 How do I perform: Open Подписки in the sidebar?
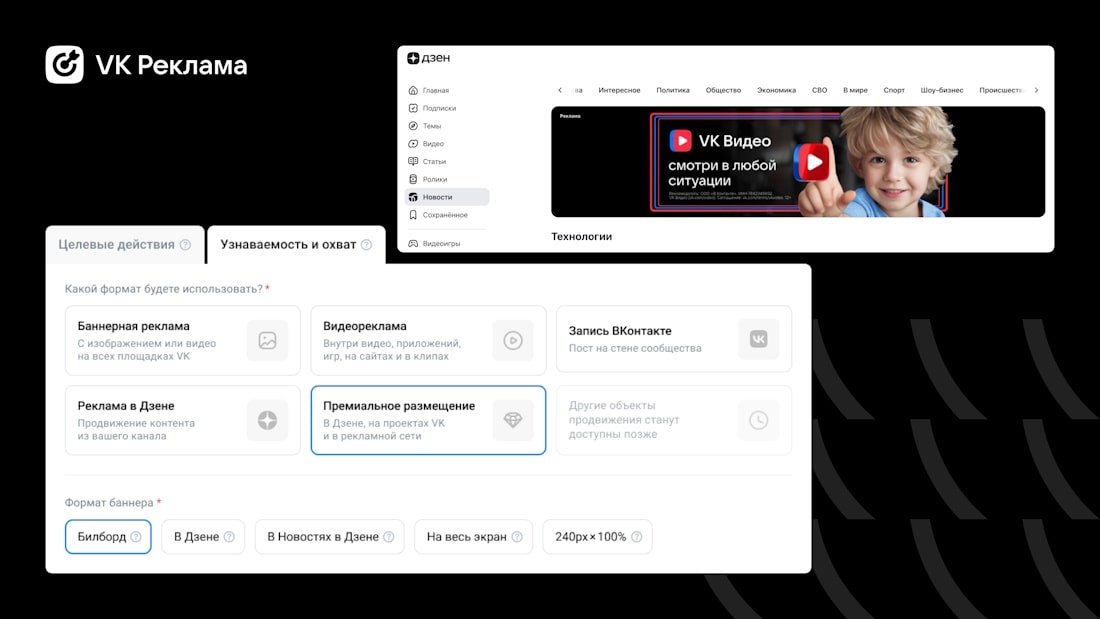[438, 108]
